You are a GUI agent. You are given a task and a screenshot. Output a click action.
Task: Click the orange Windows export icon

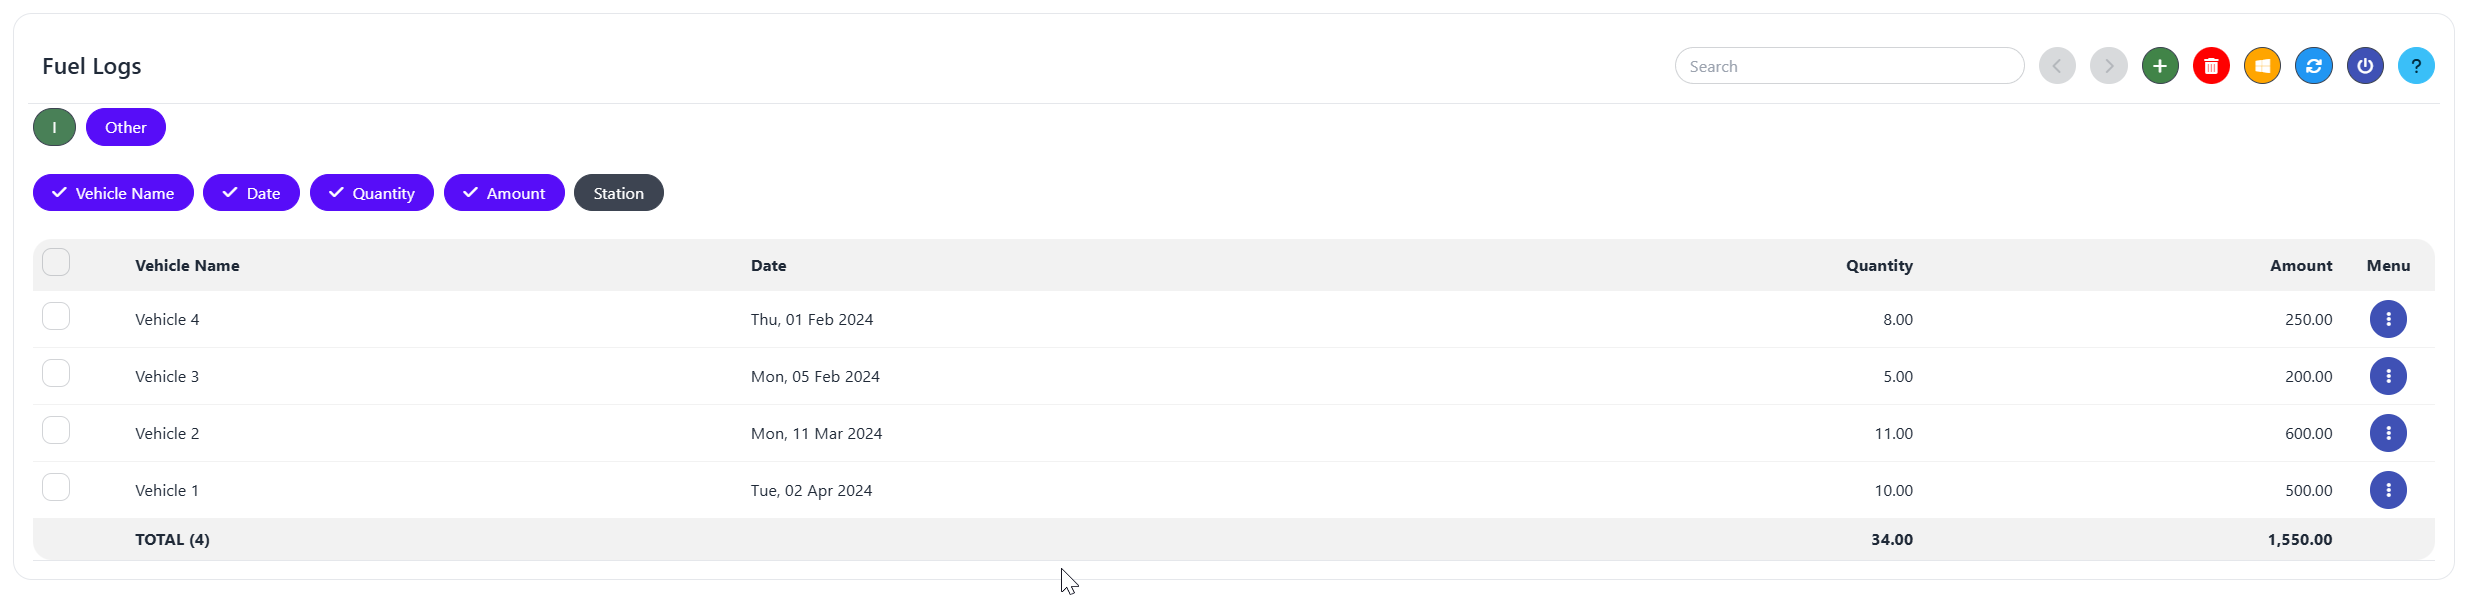coord(2262,66)
